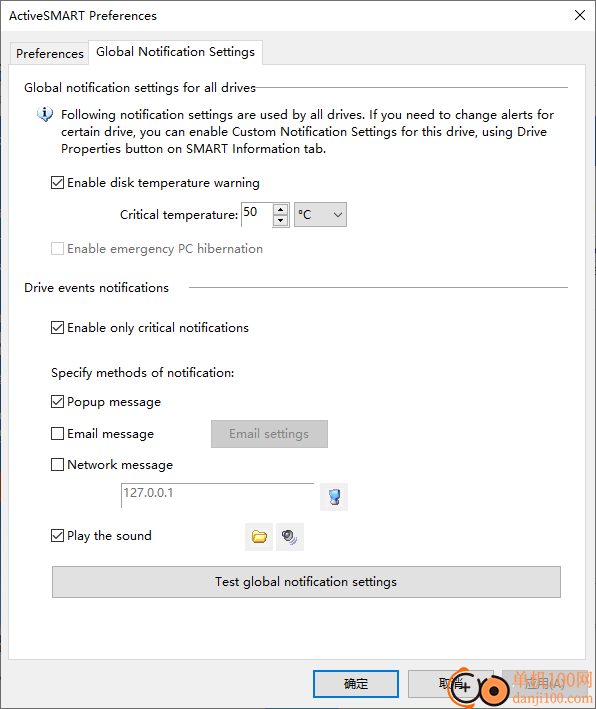This screenshot has width=596, height=709.
Task: Toggle Enable disk temperature warning checkbox
Action: pos(57,183)
